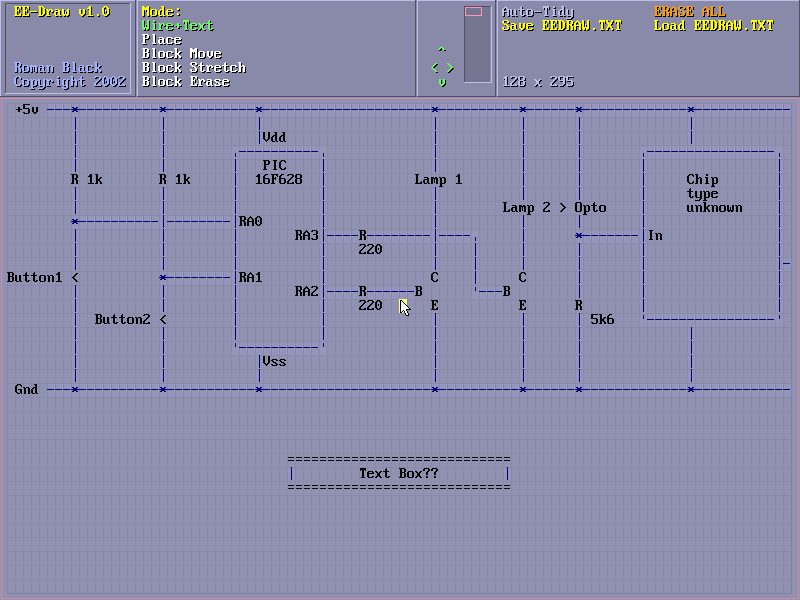Click Auto-Tidy option
800x600 pixels.
(x=538, y=12)
